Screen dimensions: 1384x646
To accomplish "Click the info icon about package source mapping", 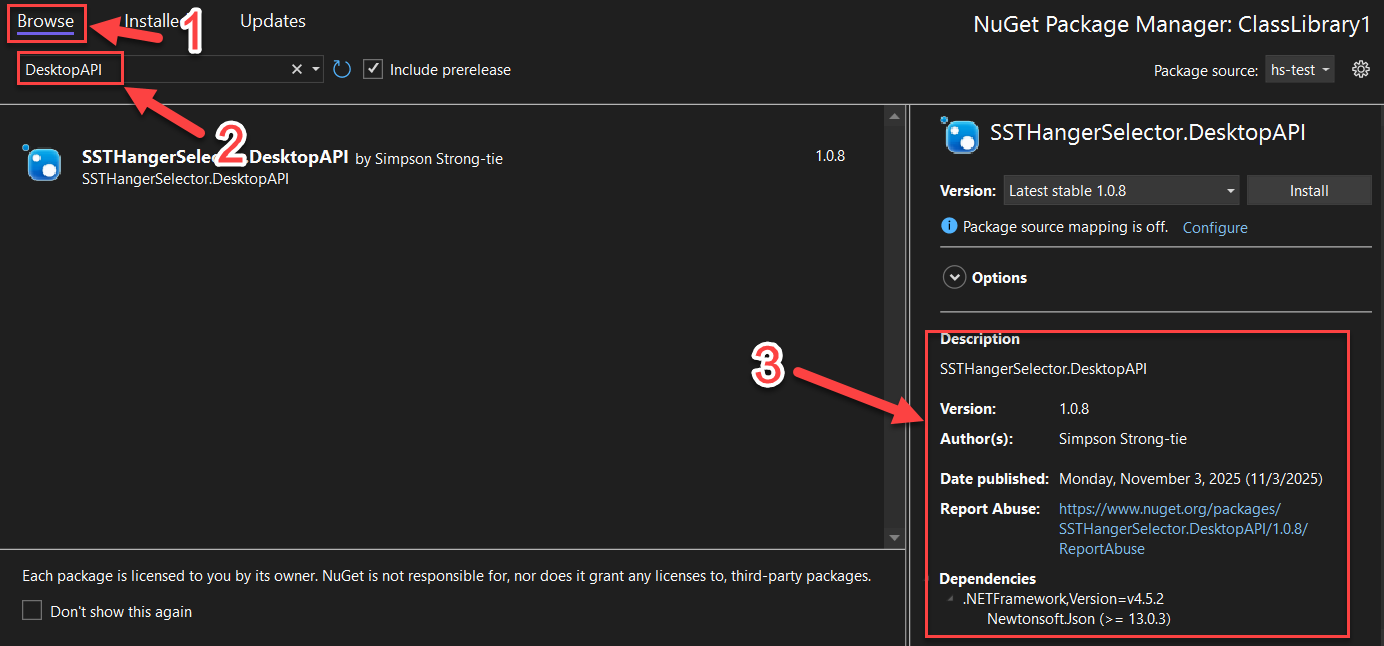I will [x=948, y=226].
